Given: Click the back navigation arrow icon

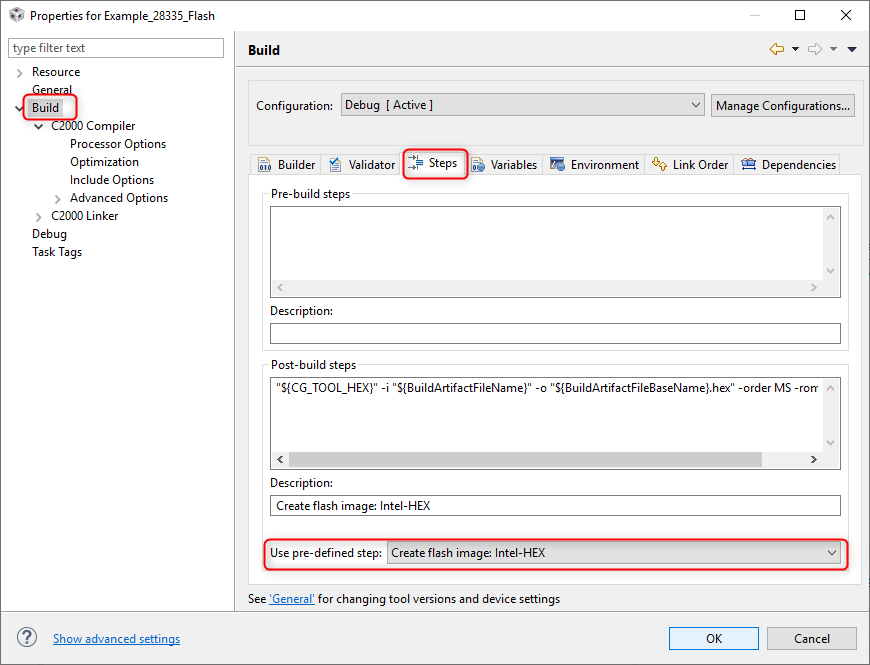Looking at the screenshot, I should point(777,49).
